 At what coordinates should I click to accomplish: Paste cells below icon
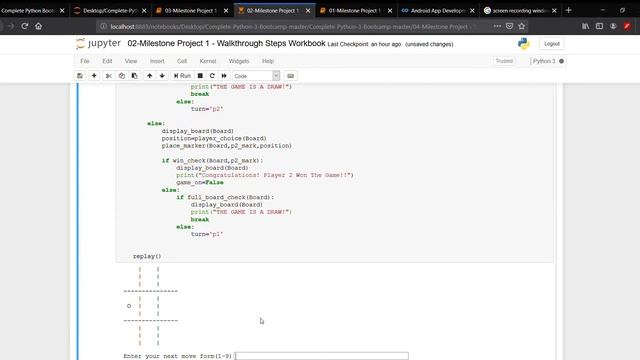click(x=134, y=76)
